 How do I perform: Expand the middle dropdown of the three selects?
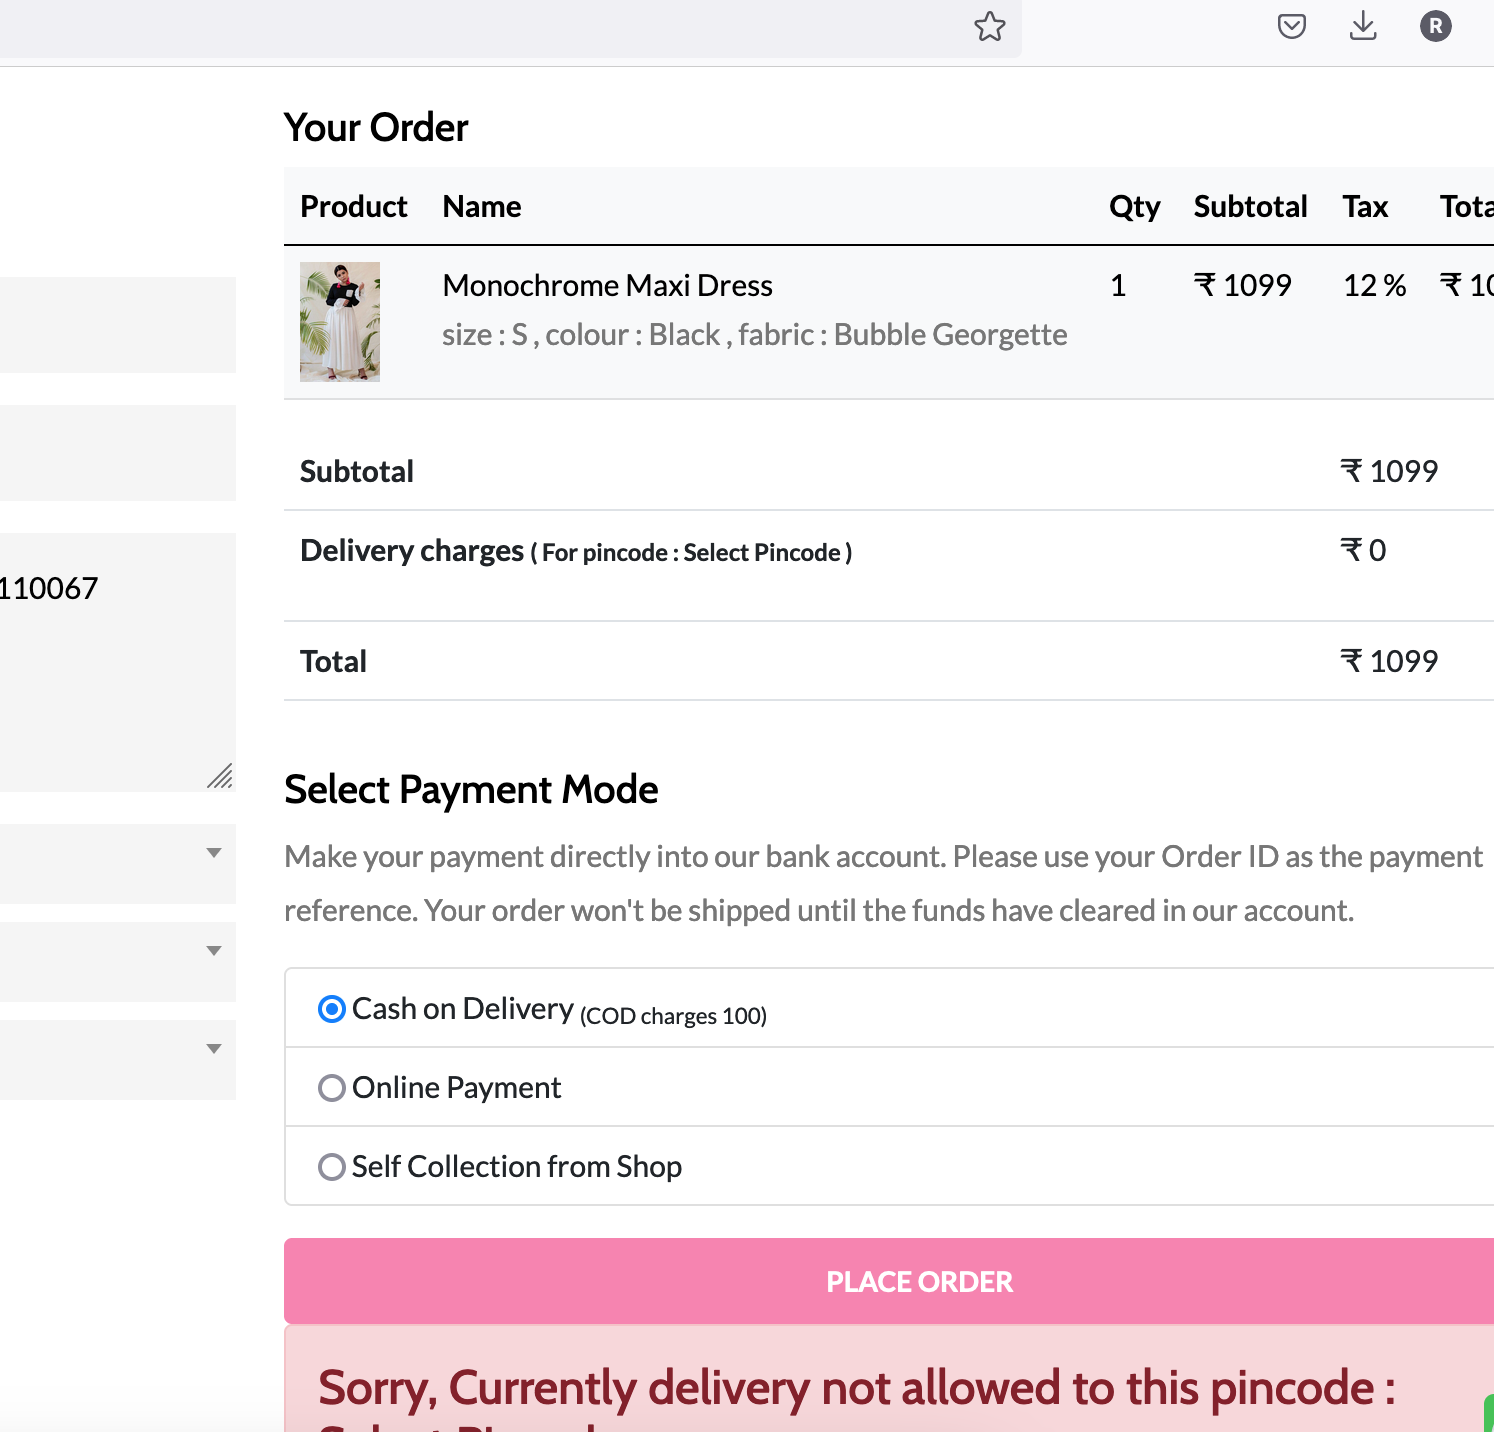[x=117, y=961]
